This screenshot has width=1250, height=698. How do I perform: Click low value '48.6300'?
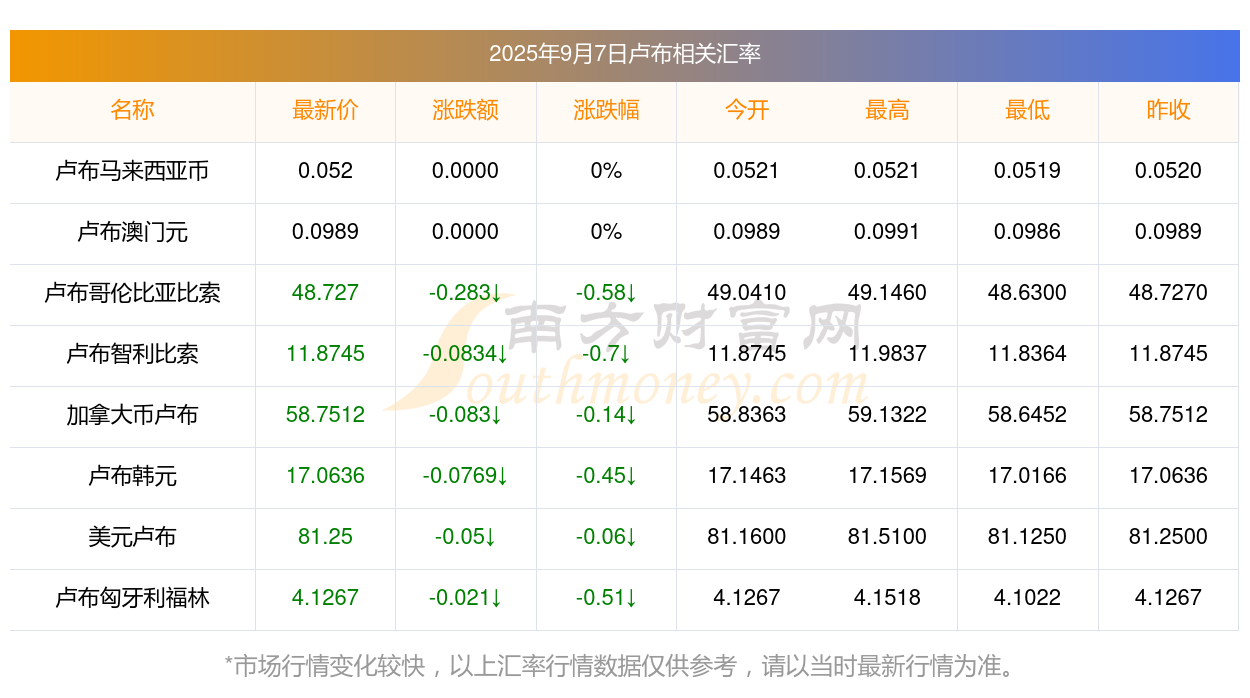click(1028, 293)
